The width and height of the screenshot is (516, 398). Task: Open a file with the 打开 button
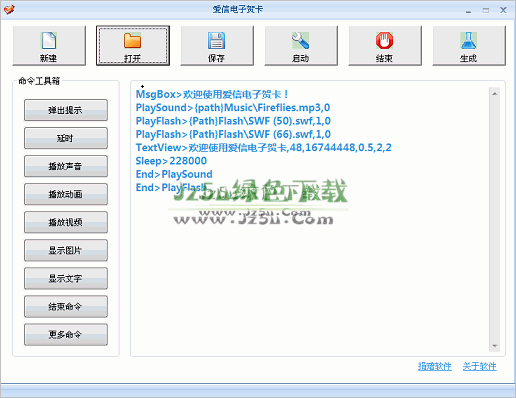click(133, 46)
